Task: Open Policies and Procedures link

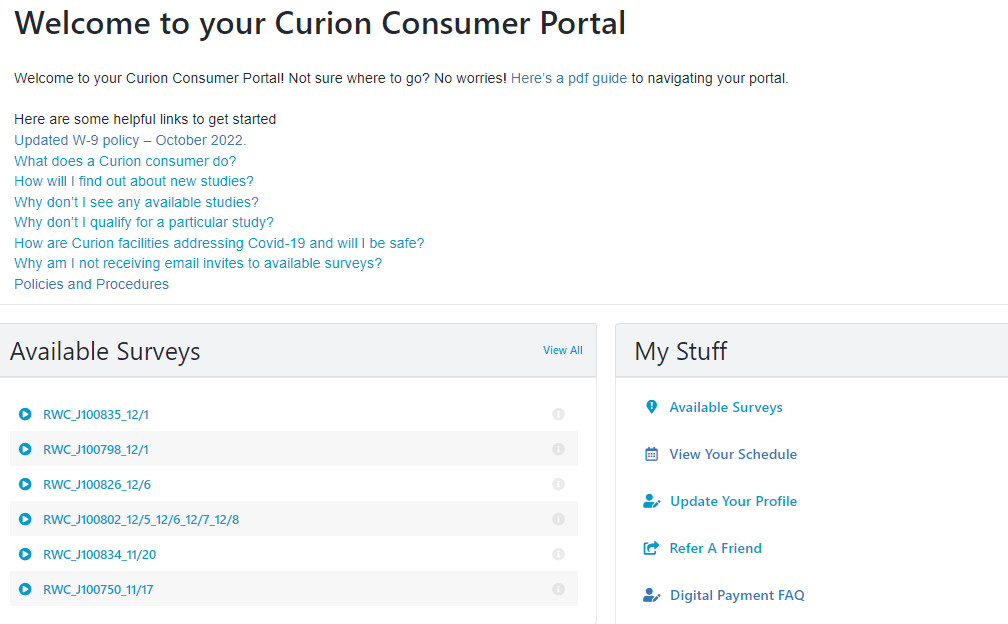Action: pyautogui.click(x=91, y=284)
